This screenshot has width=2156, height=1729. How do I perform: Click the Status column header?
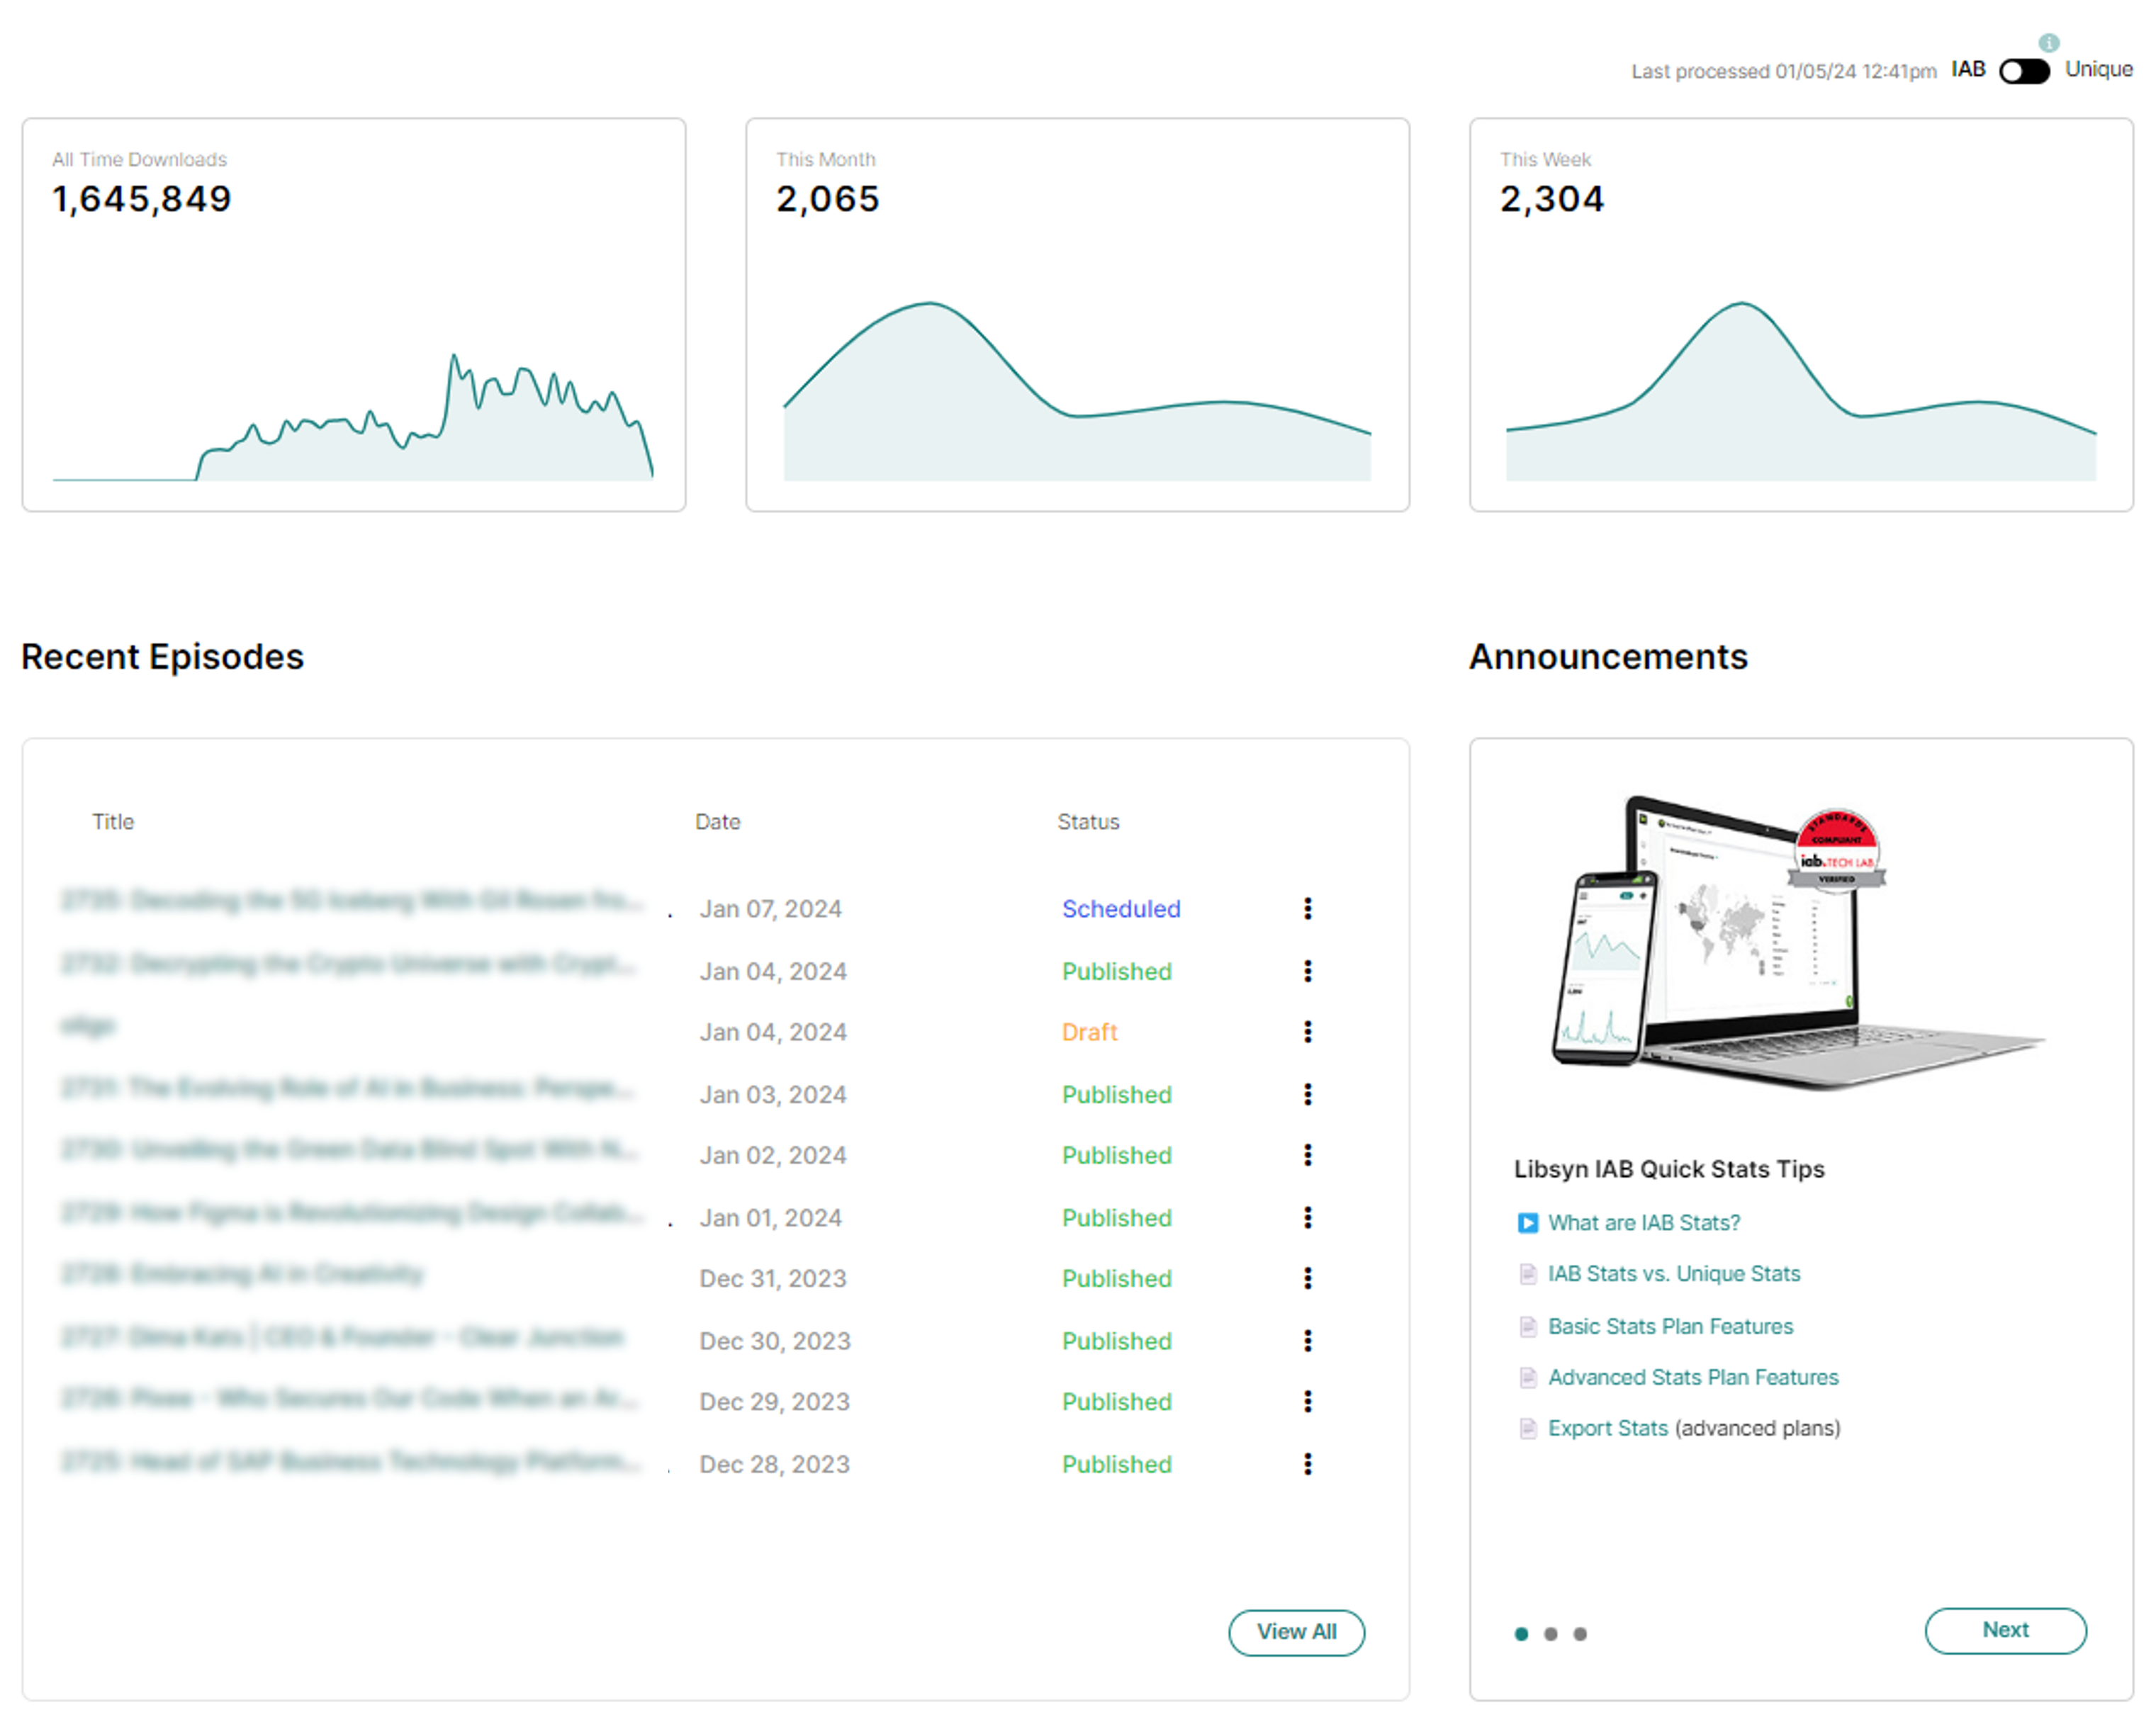pyautogui.click(x=1088, y=821)
